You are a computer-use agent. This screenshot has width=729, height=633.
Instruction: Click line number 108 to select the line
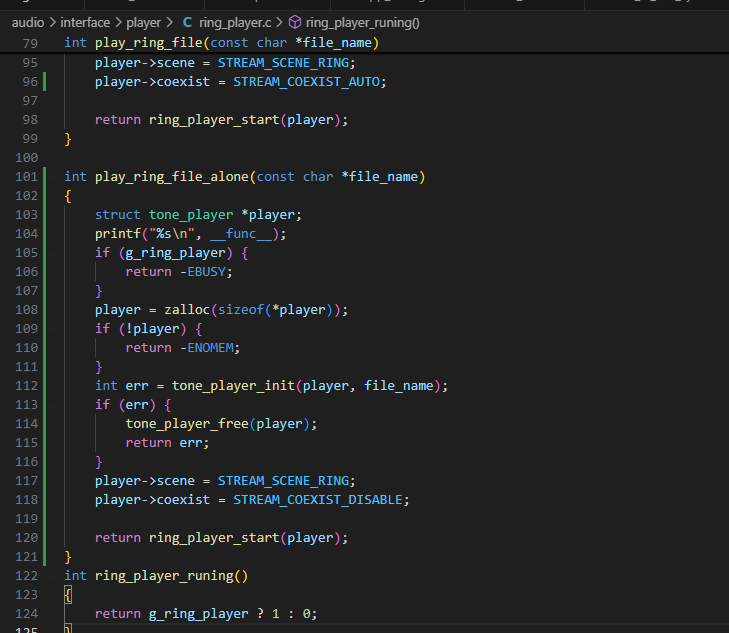pyautogui.click(x=27, y=310)
